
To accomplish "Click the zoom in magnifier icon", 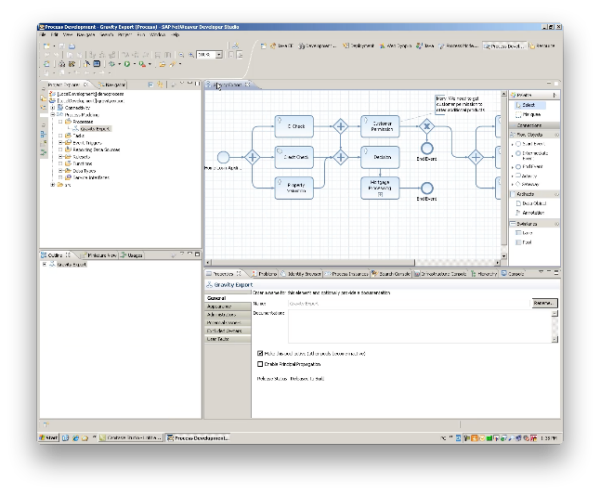I will [x=191, y=55].
